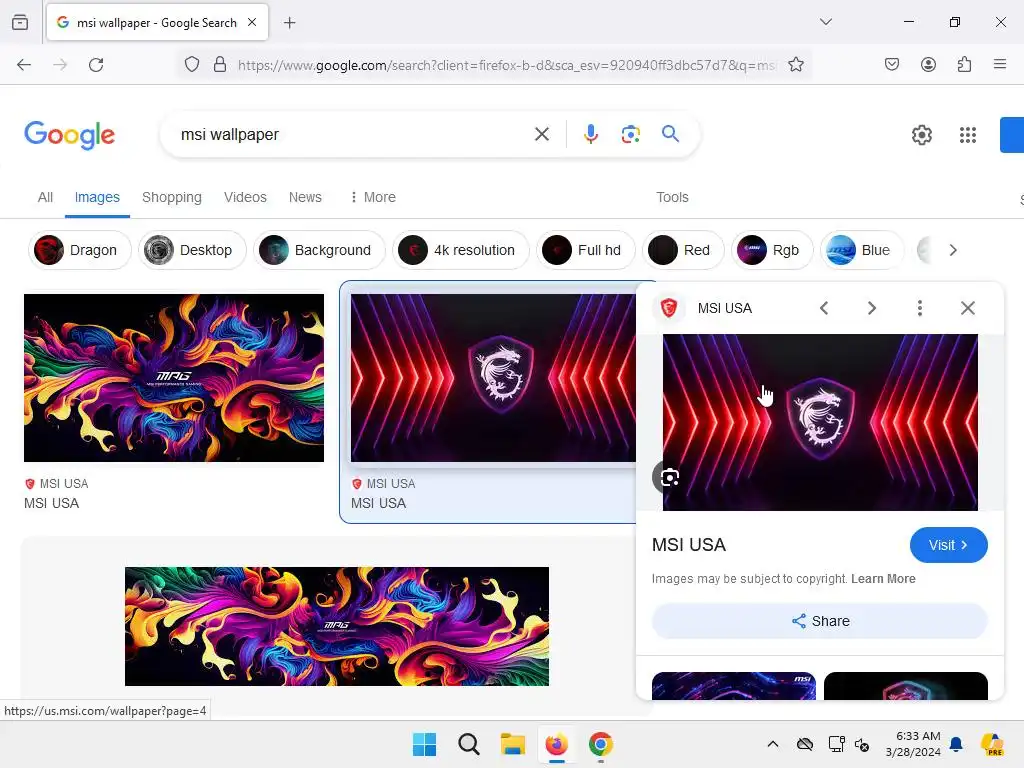Image resolution: width=1024 pixels, height=768 pixels.
Task: Open the extensions puzzle icon
Action: tap(964, 64)
